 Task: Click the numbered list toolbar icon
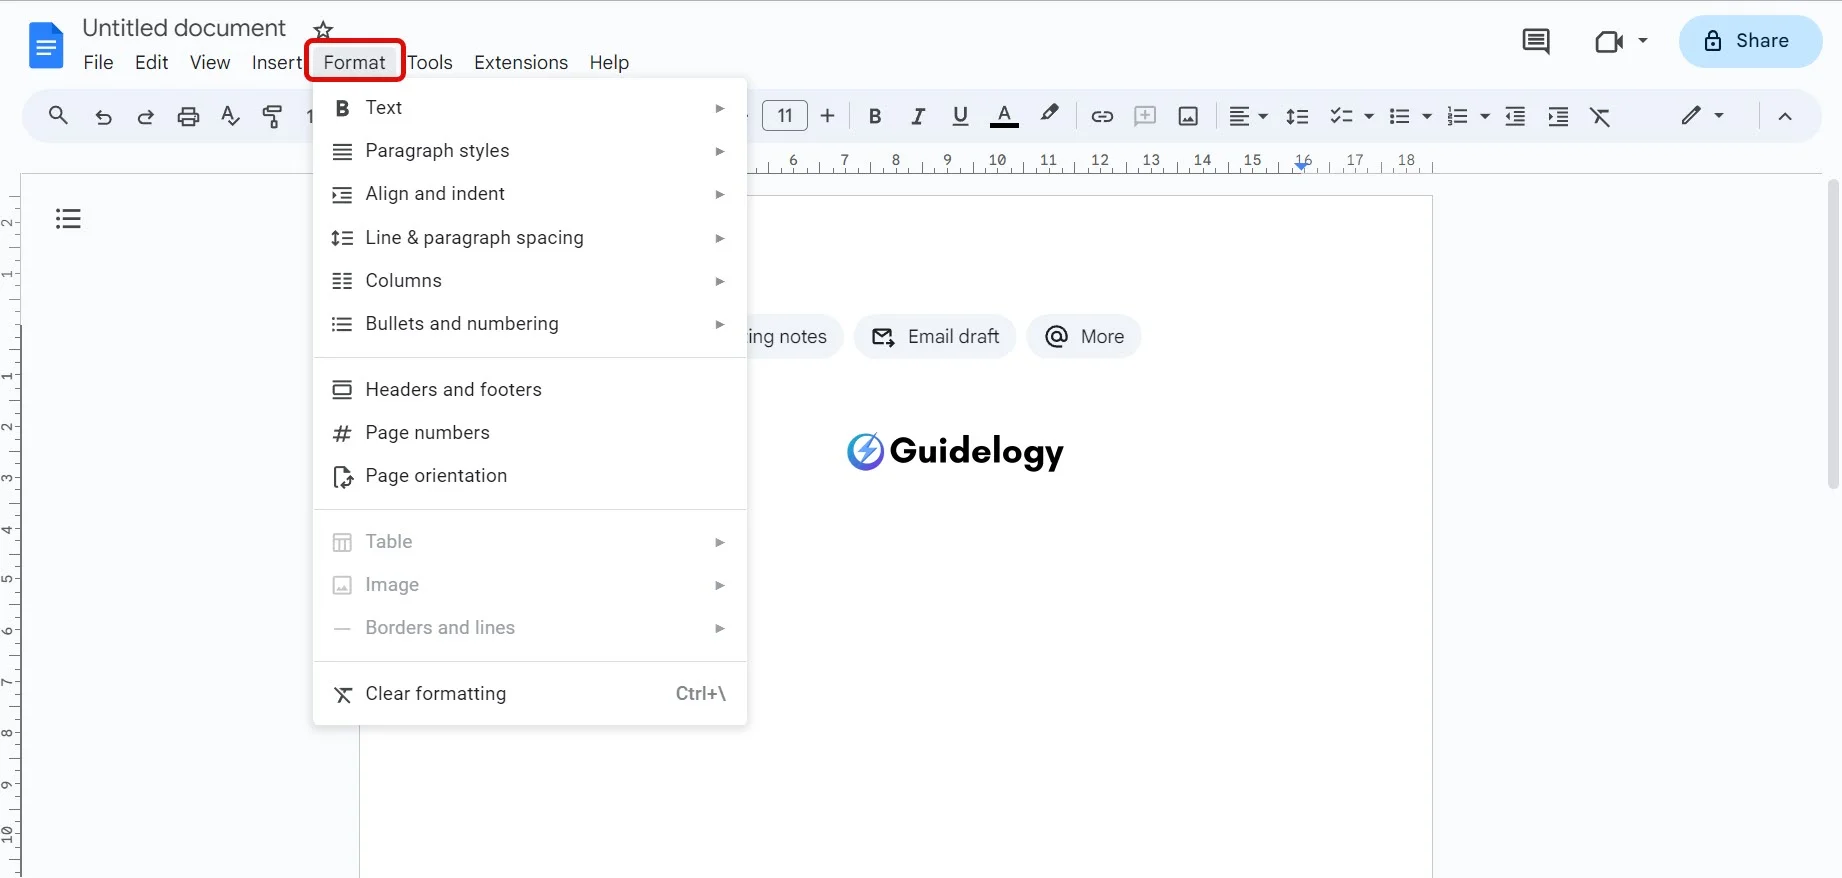coord(1457,116)
